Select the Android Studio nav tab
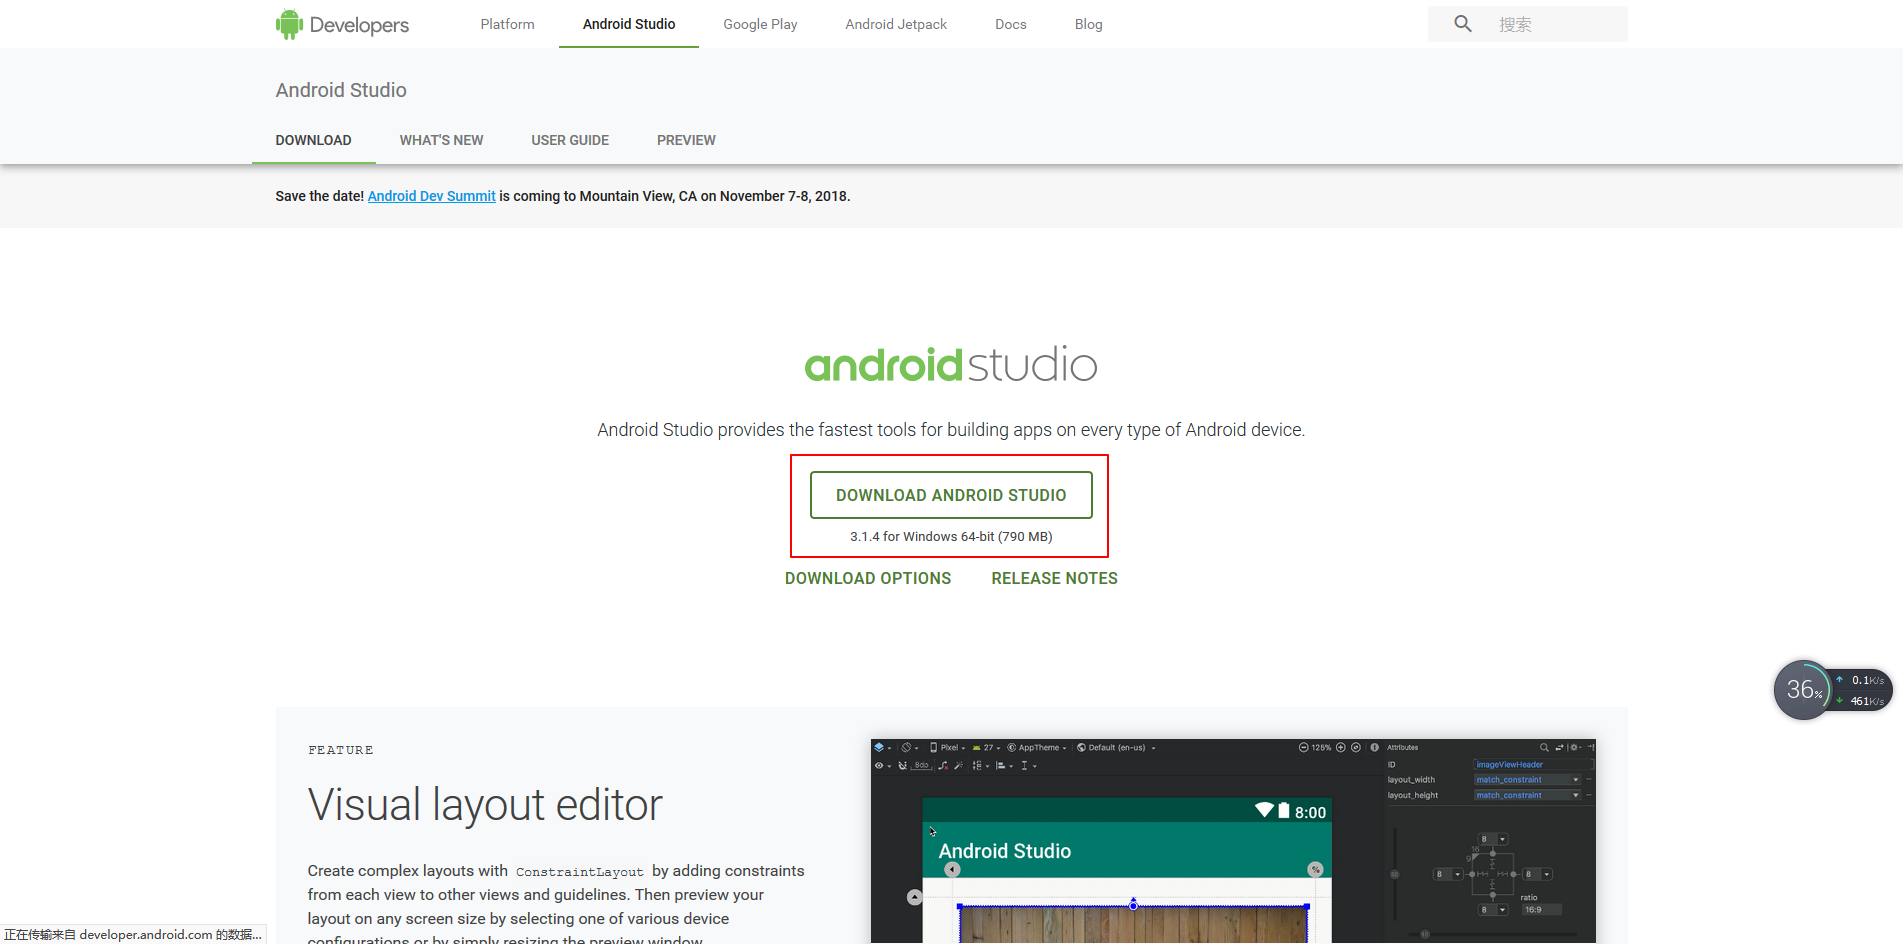Viewport: 1903px width, 944px height. 629,24
